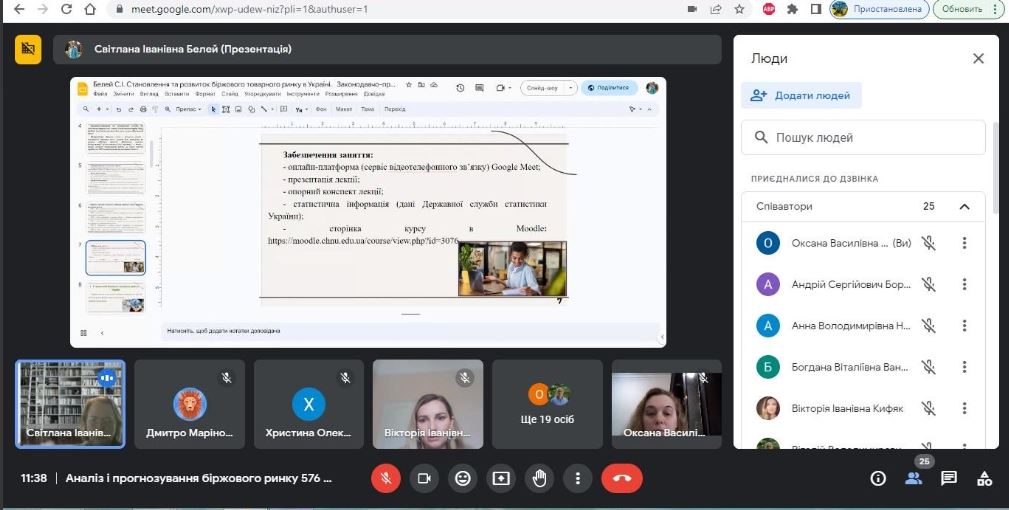Open more options for Вікторія Іванівна Кифяк
This screenshot has height=510, width=1009.
(964, 408)
